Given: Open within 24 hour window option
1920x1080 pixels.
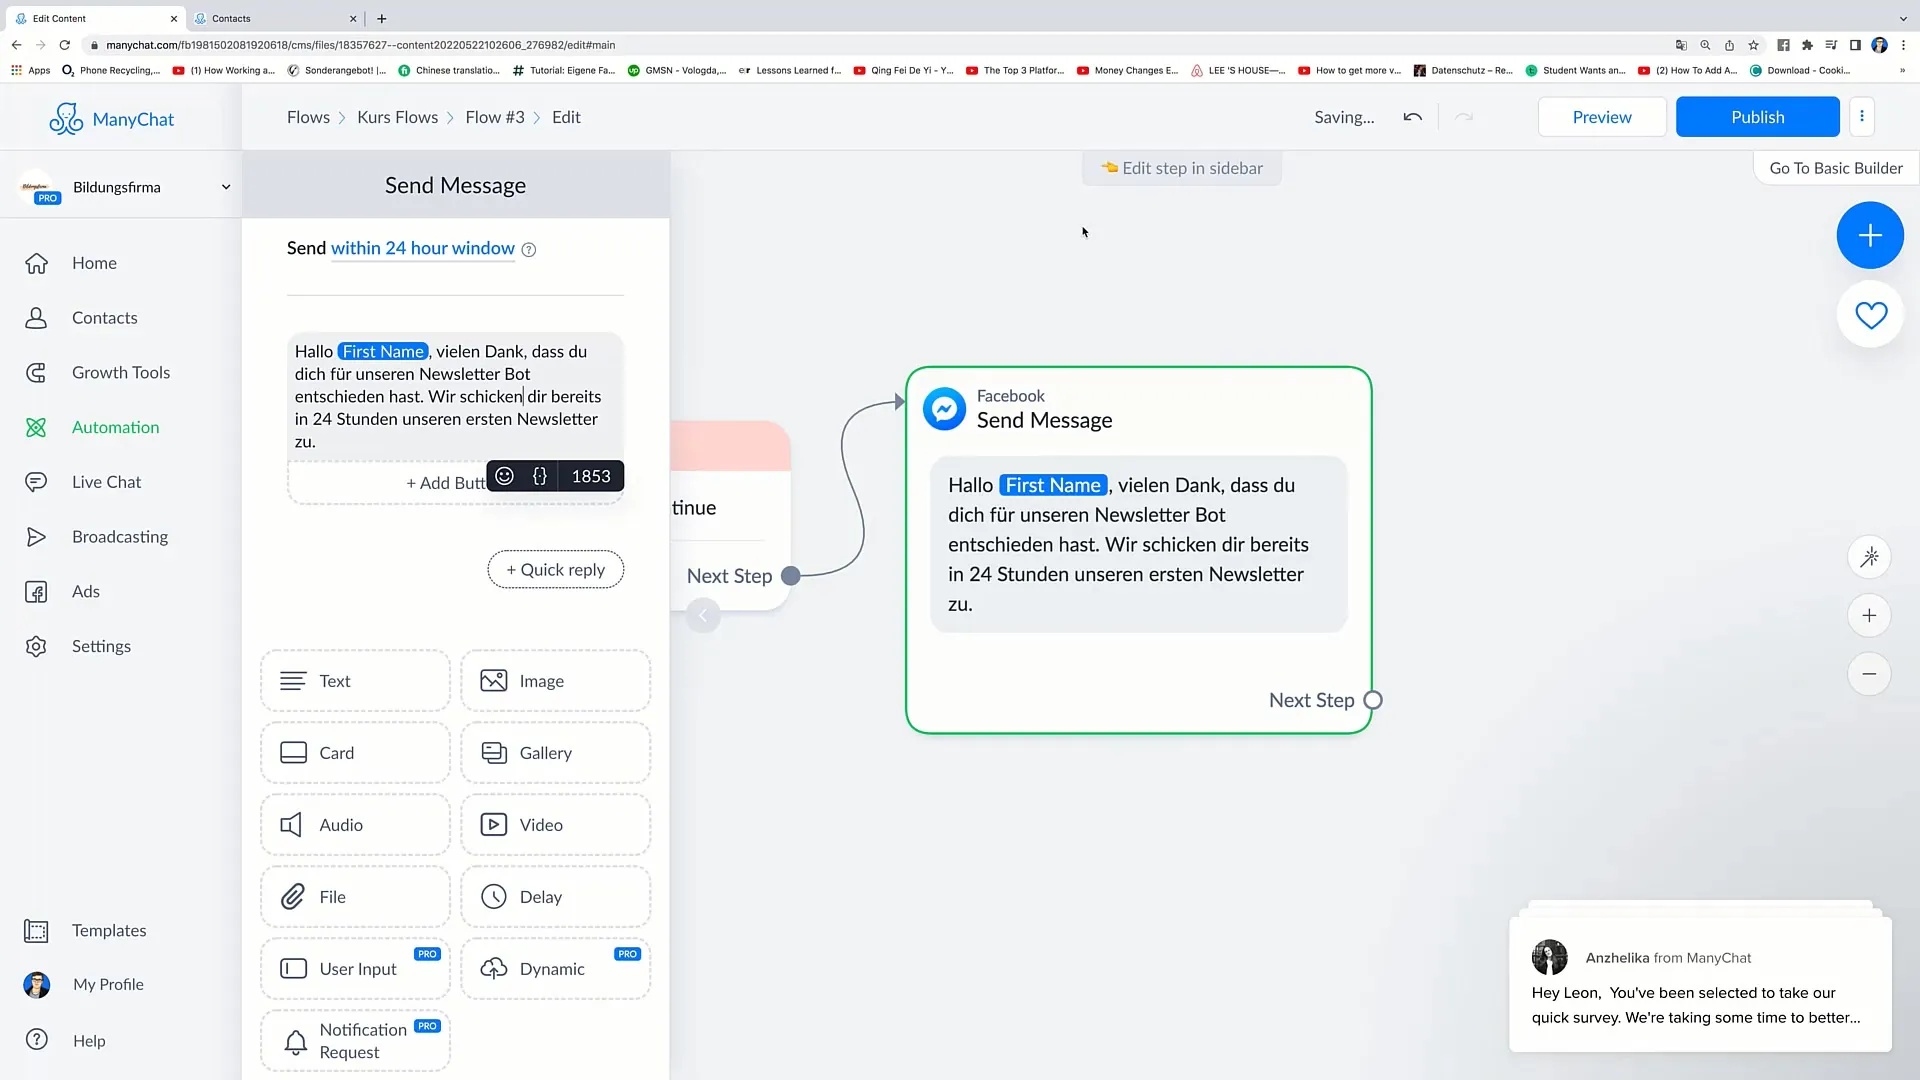Looking at the screenshot, I should [422, 248].
